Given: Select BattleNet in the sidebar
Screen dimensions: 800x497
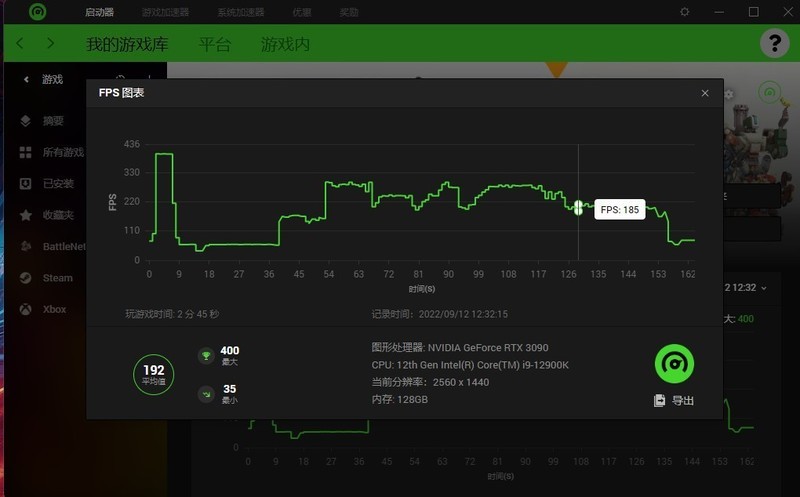Looking at the screenshot, I should 64,246.
